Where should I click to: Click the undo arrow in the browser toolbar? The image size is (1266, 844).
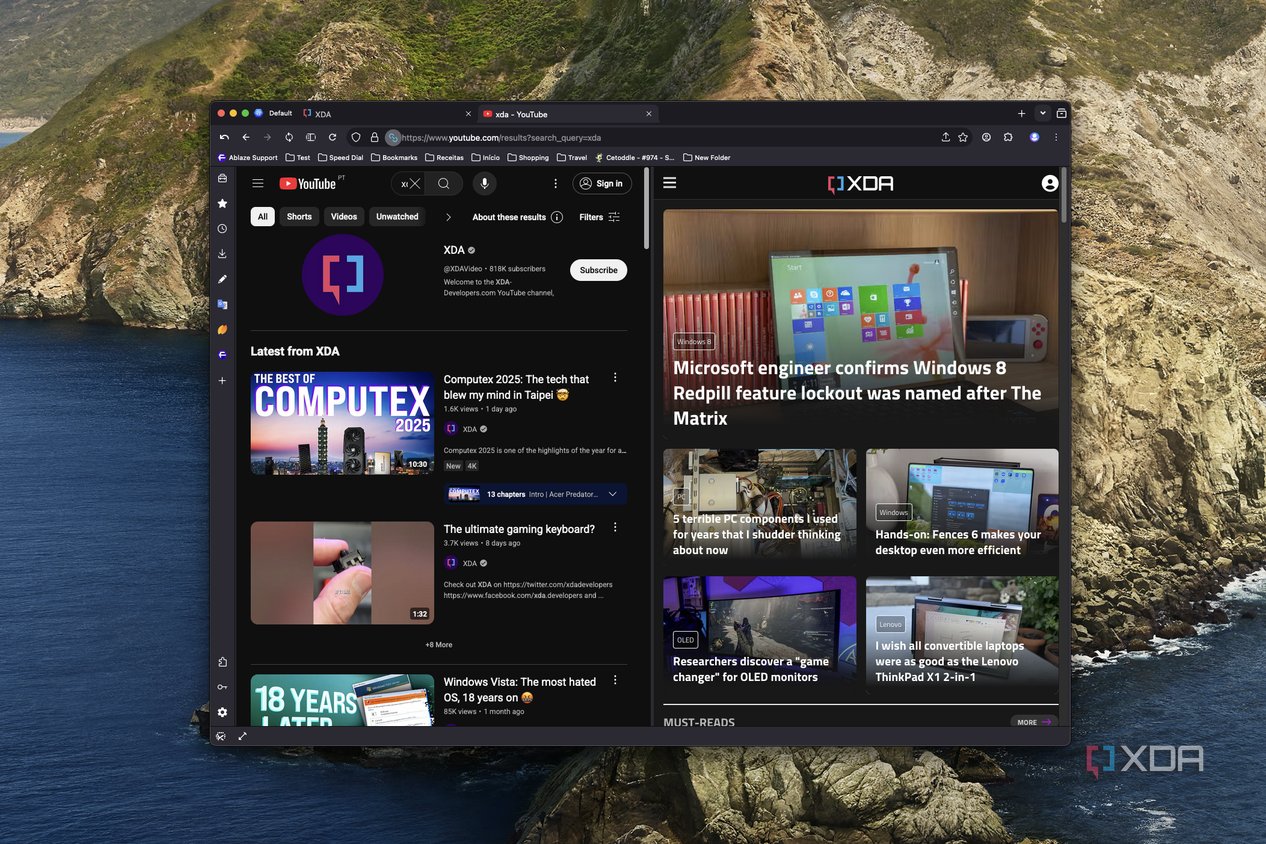[224, 137]
